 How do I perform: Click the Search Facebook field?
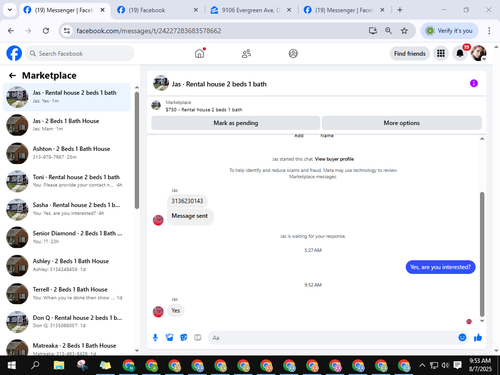tap(80, 53)
